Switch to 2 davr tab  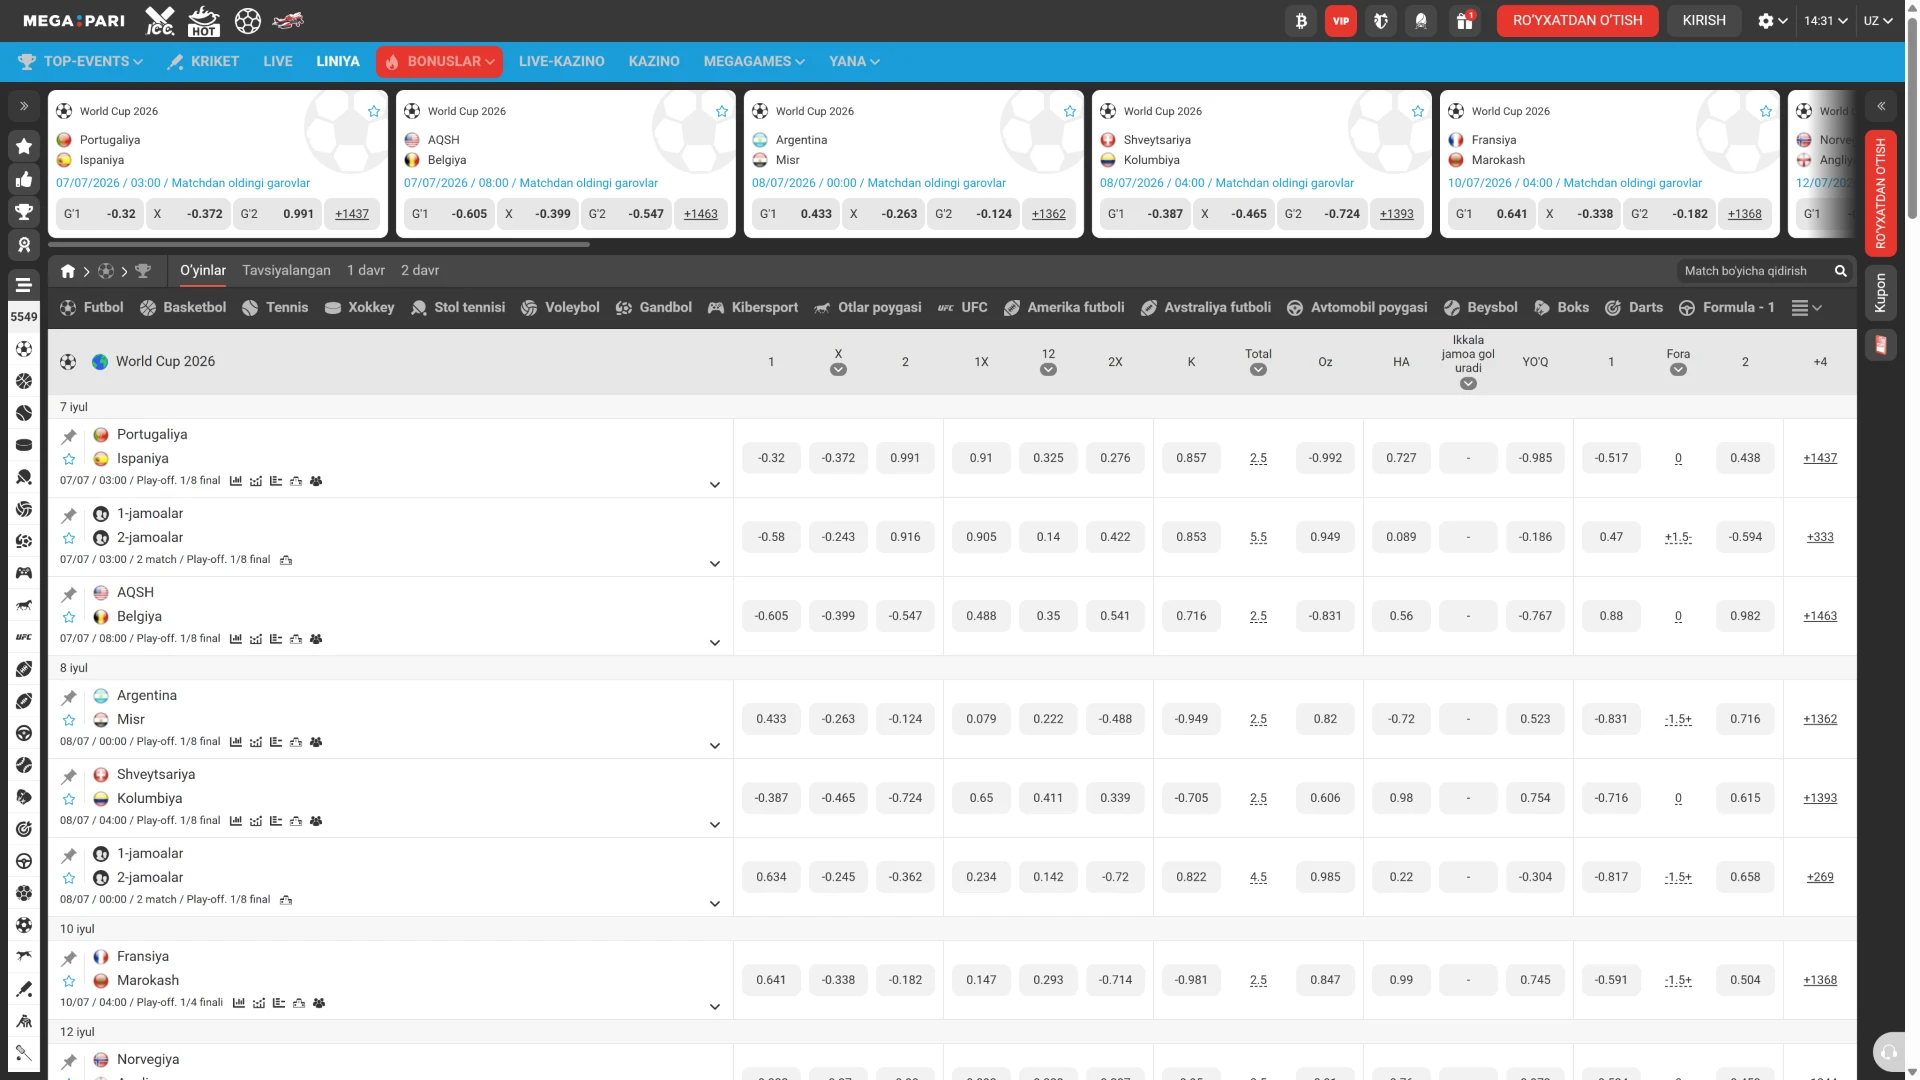click(x=420, y=271)
